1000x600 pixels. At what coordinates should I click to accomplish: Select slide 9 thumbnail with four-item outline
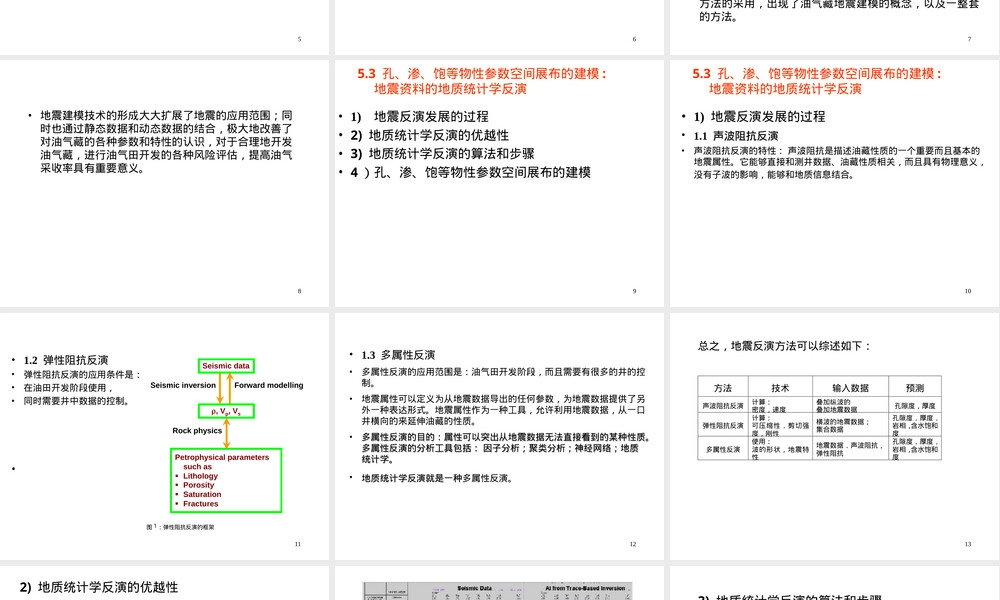point(499,183)
